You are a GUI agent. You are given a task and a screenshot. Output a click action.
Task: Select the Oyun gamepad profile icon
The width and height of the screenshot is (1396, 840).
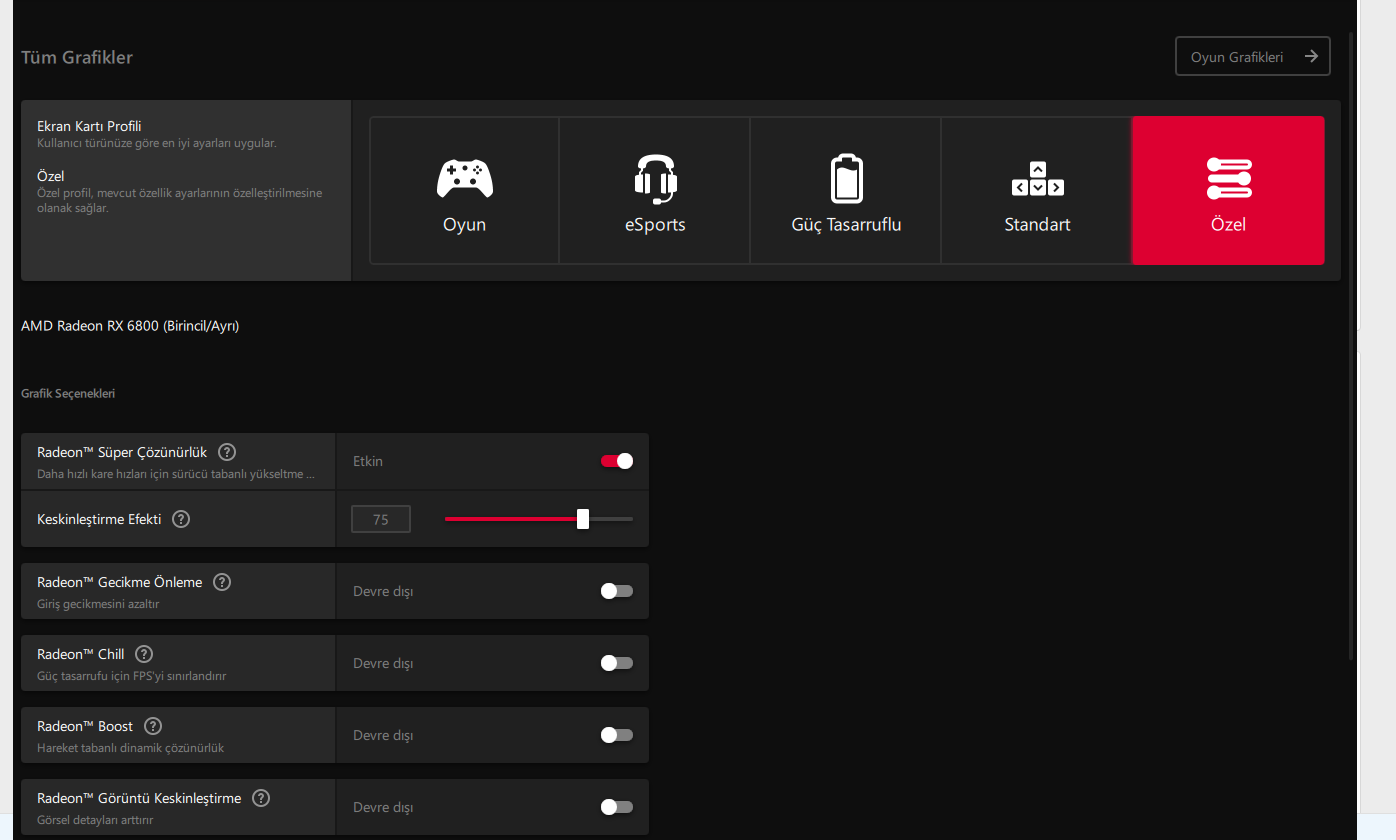coord(465,178)
